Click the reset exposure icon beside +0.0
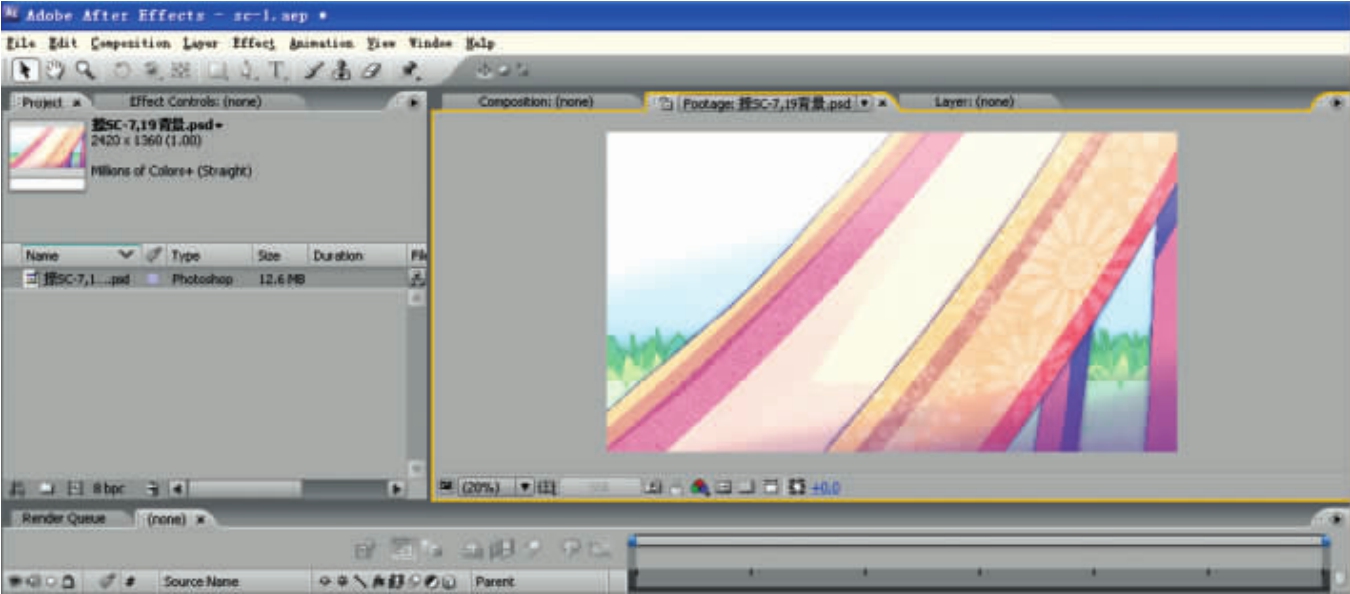1350x594 pixels. (797, 487)
